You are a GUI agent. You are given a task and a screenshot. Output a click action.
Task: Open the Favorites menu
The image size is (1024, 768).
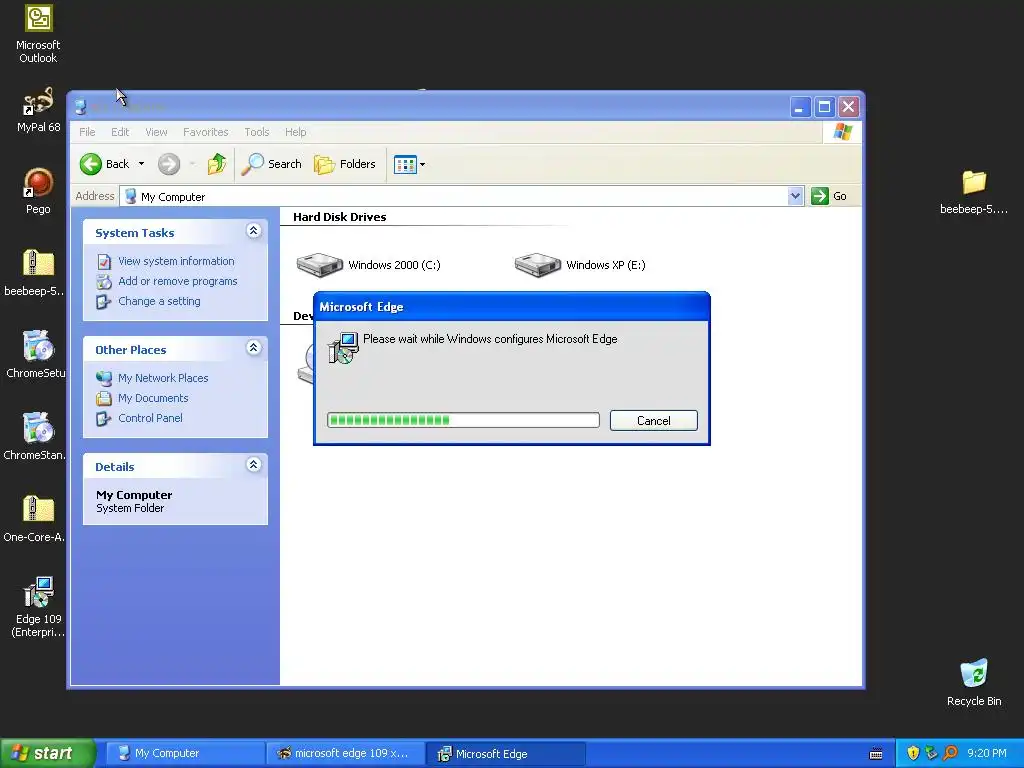pyautogui.click(x=206, y=132)
